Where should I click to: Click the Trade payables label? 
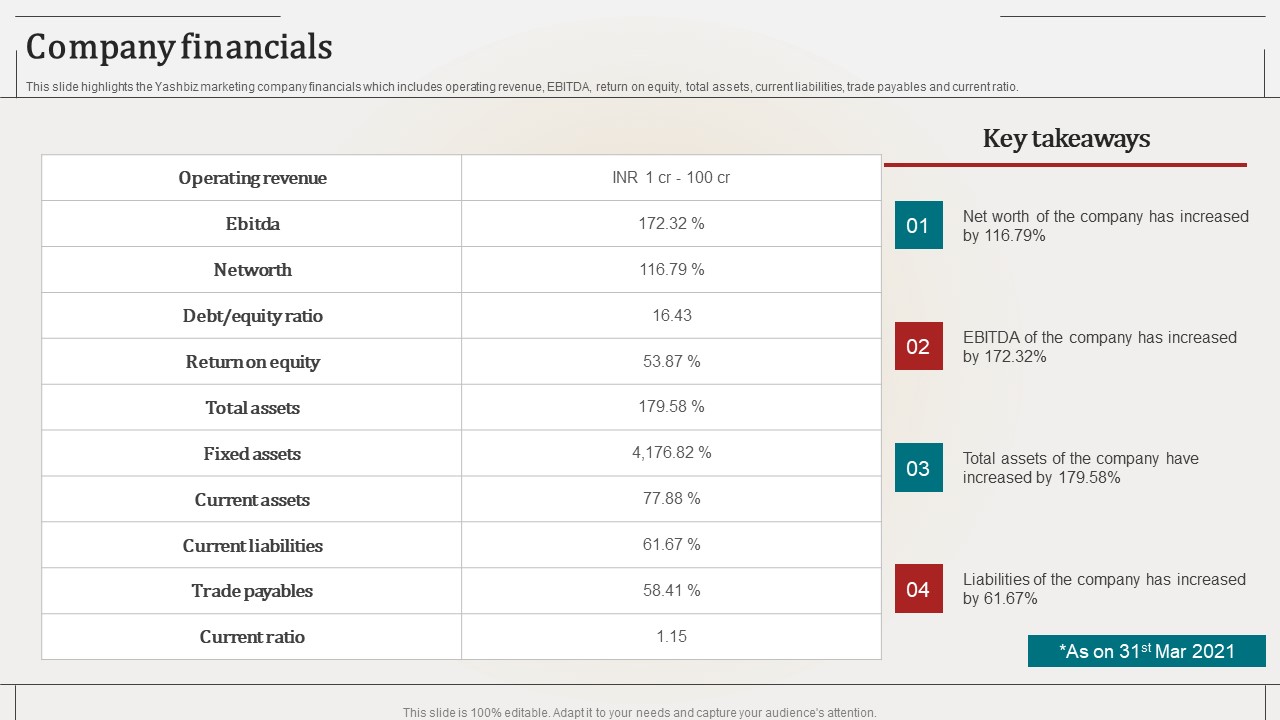252,591
